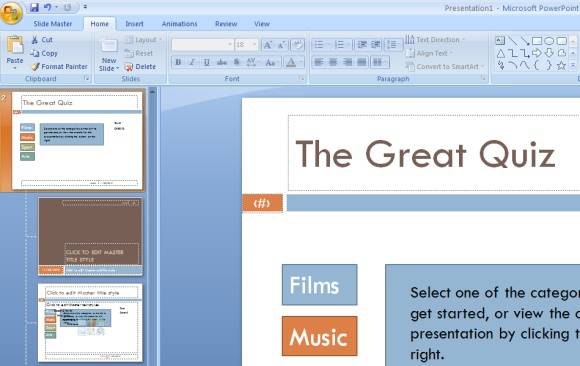
Task: Click the Save icon in Quick Access toolbar
Action: 34,7
